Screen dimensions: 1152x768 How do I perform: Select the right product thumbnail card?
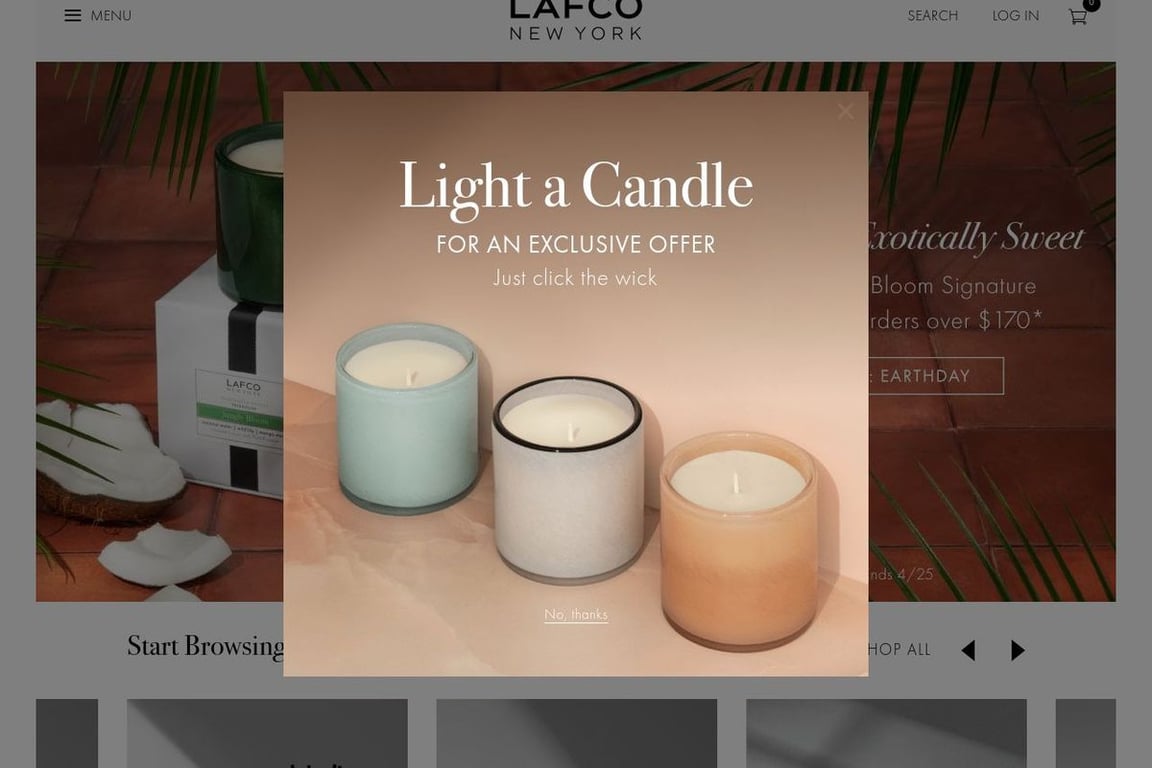886,733
